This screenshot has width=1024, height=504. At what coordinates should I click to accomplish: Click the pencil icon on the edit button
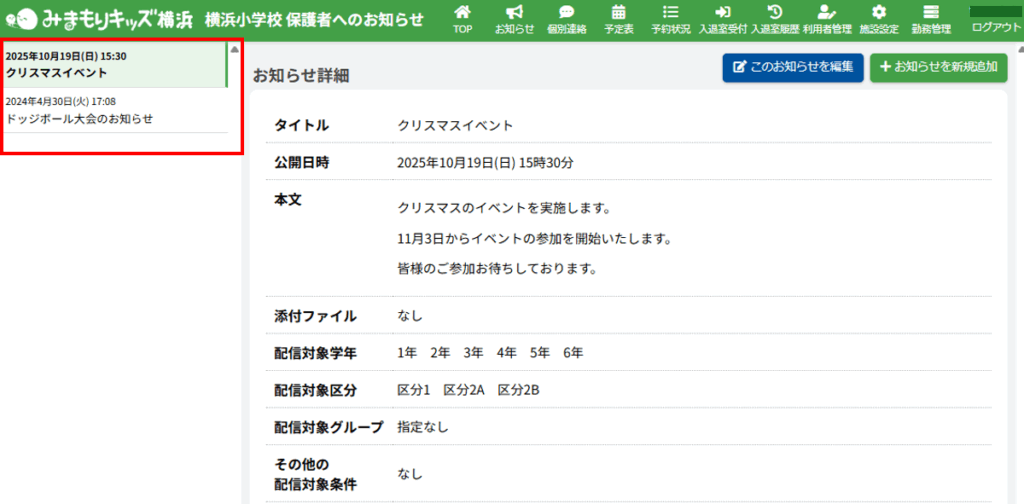(740, 67)
